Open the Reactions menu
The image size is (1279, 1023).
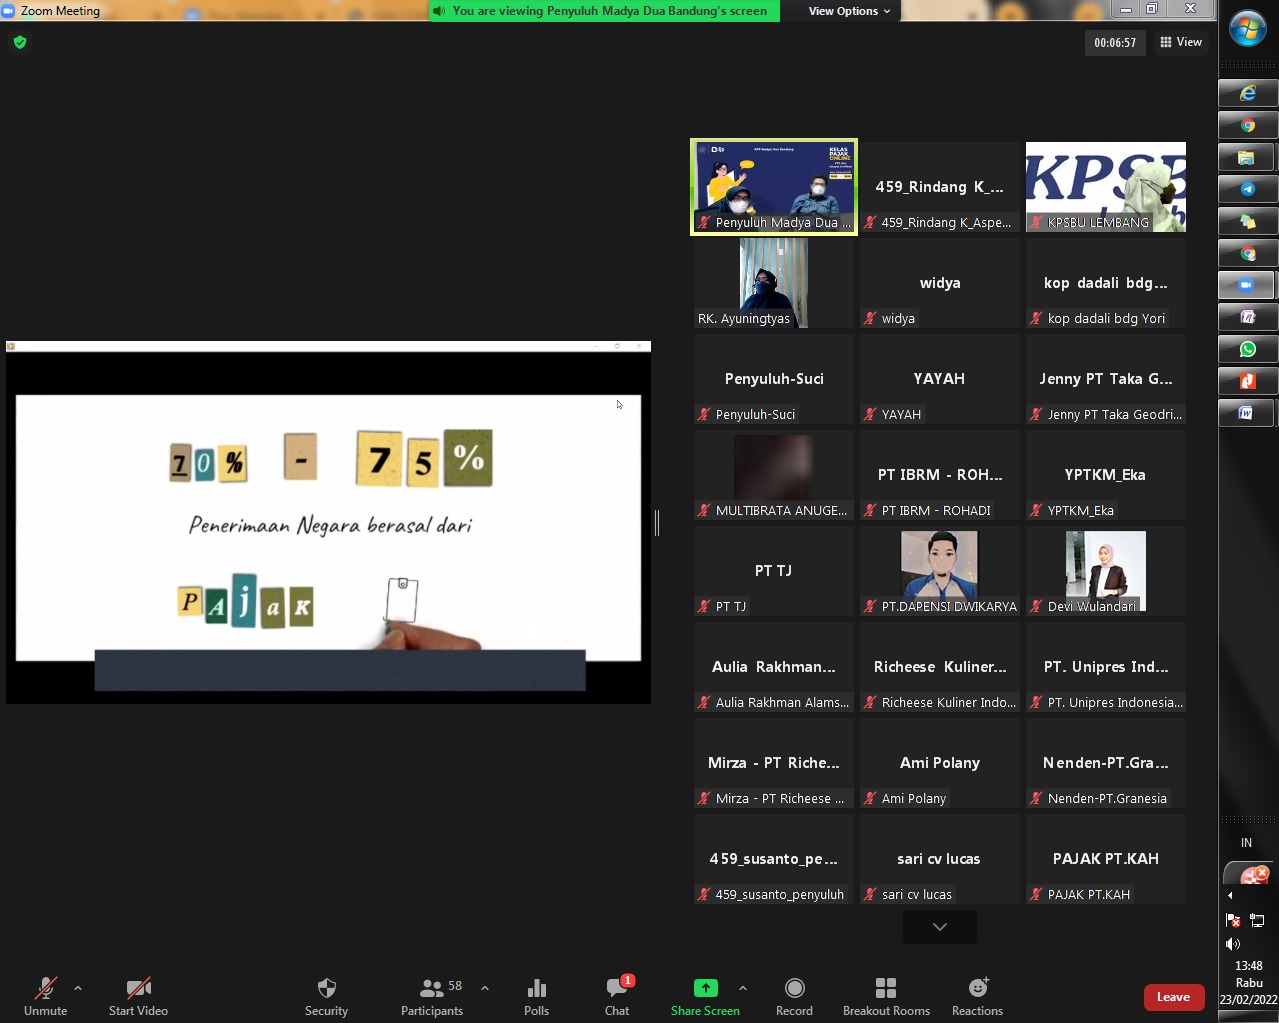point(977,989)
